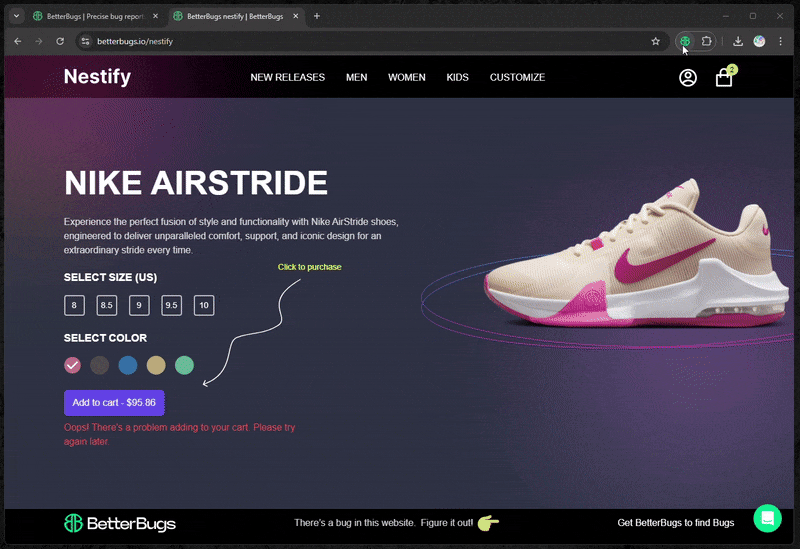Maximize the Chrome window
The height and width of the screenshot is (549, 800).
coord(753,16)
